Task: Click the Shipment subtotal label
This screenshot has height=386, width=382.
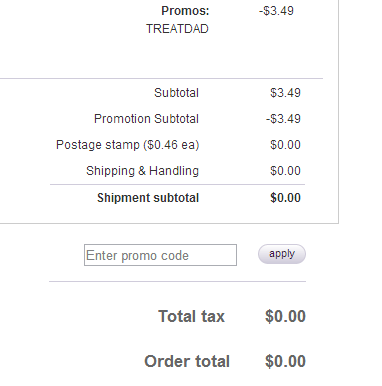Action: [148, 198]
